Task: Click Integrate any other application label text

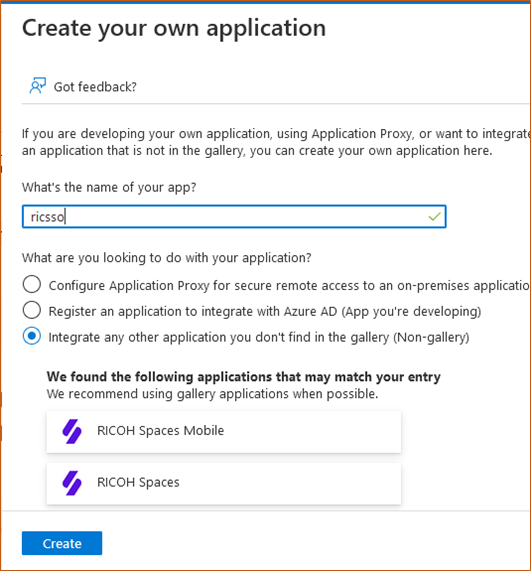Action: pyautogui.click(x=259, y=338)
